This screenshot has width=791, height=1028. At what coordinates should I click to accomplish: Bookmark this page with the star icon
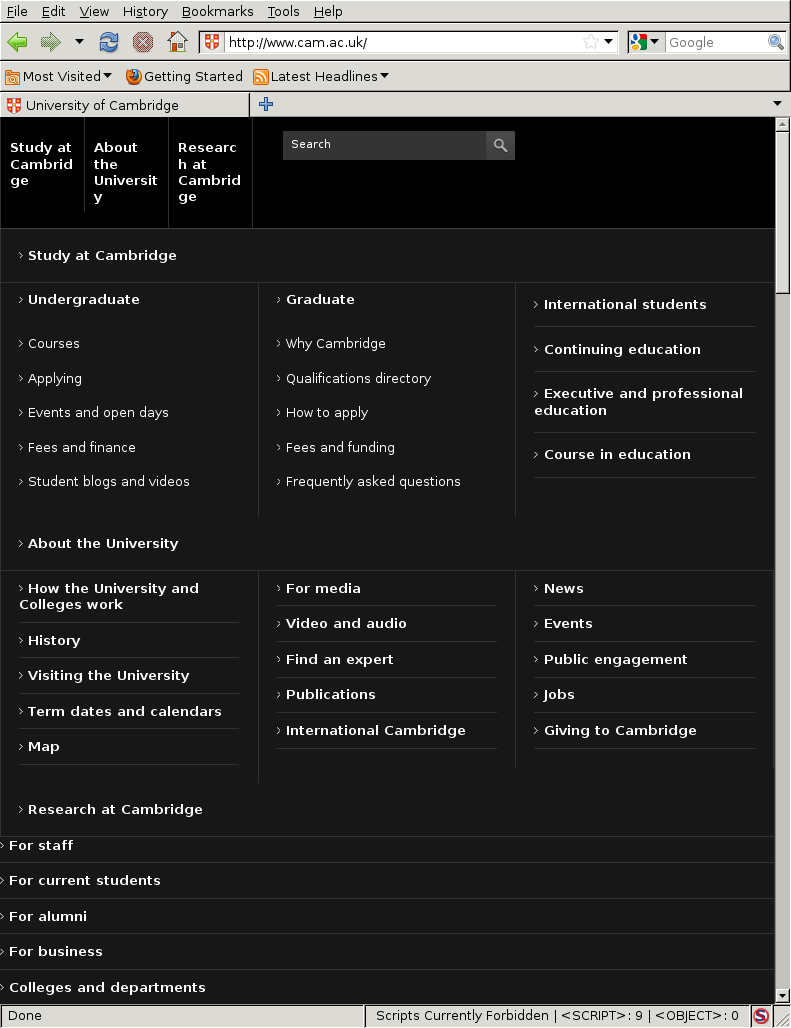click(590, 43)
